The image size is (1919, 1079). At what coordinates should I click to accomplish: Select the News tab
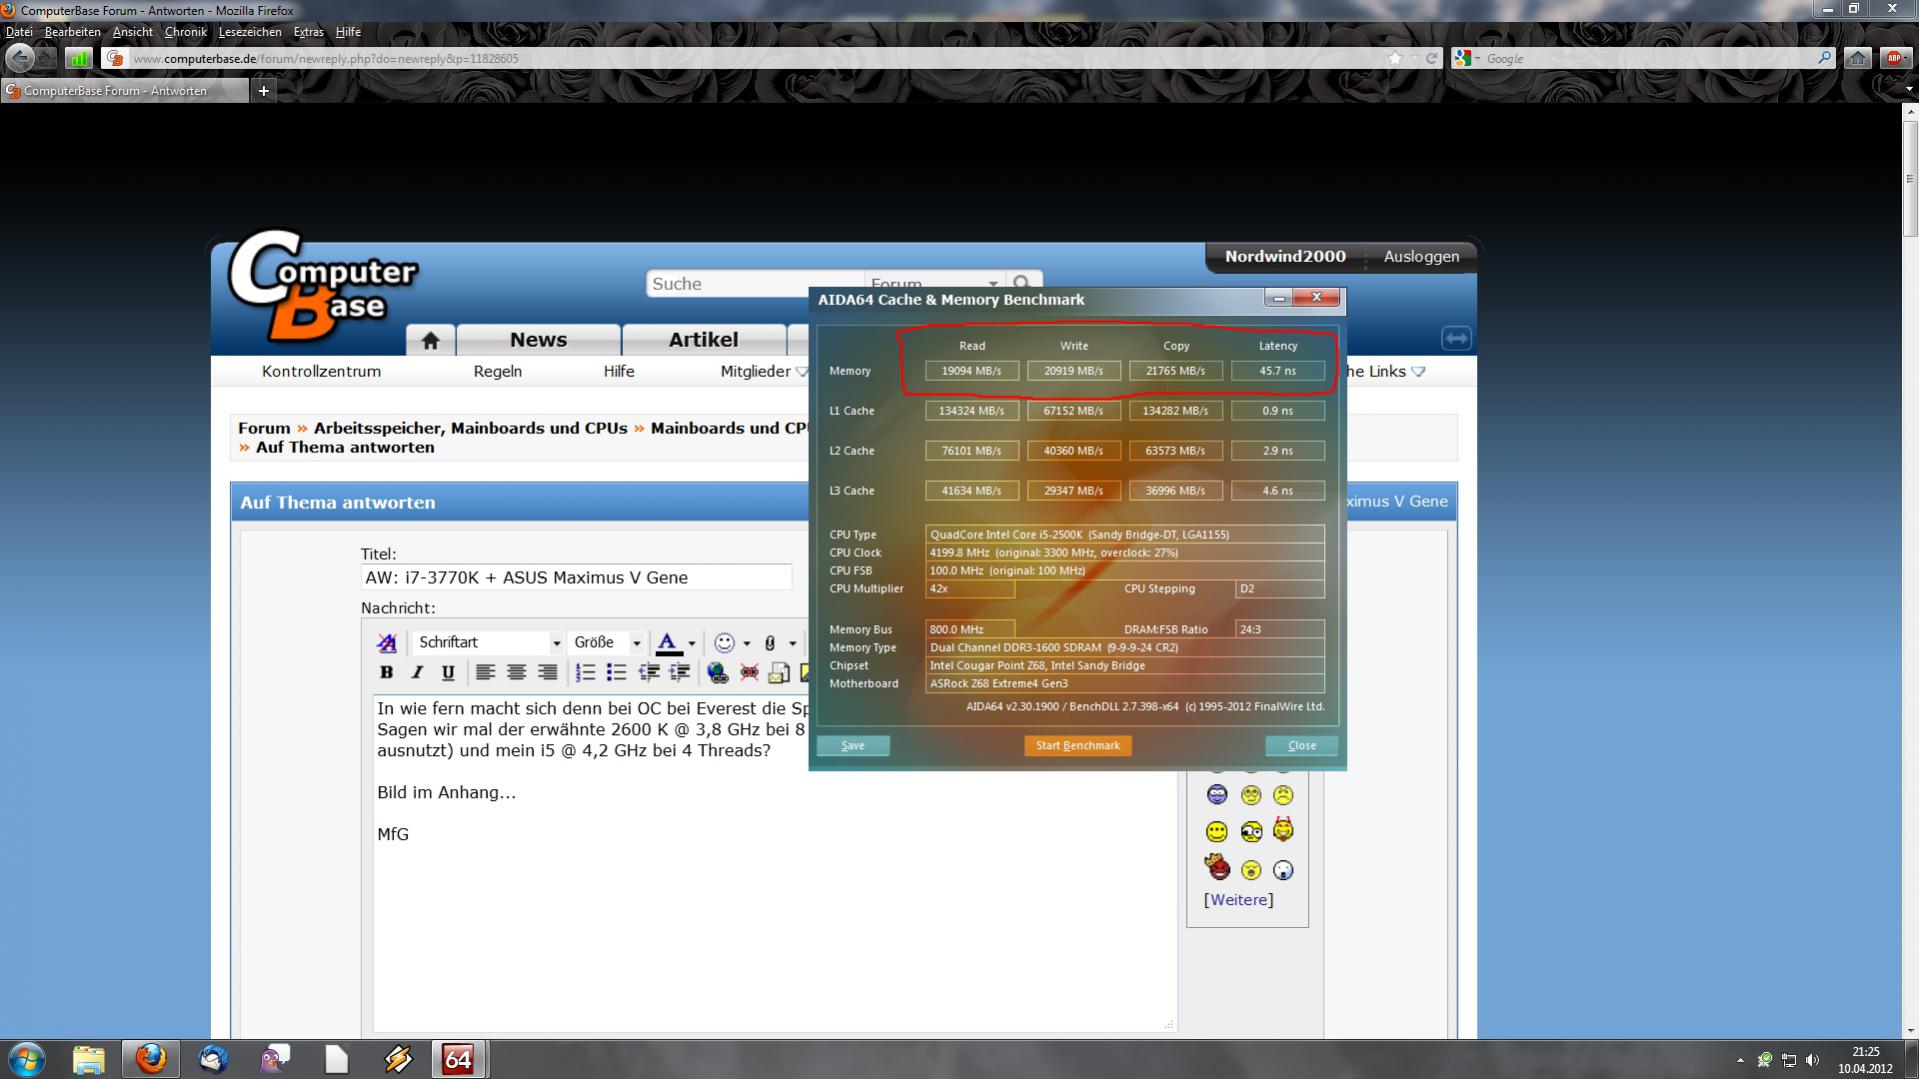(538, 340)
